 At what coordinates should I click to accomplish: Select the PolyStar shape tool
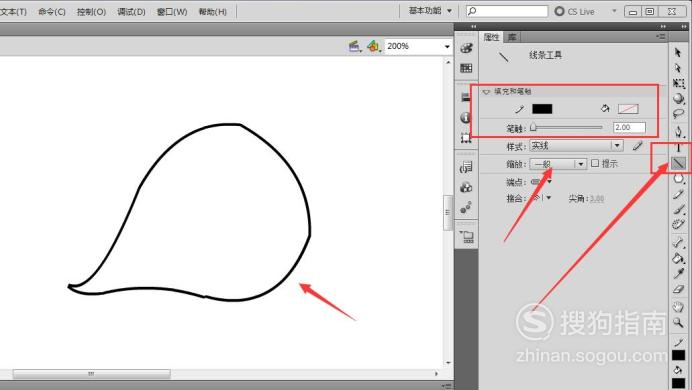coord(678,179)
